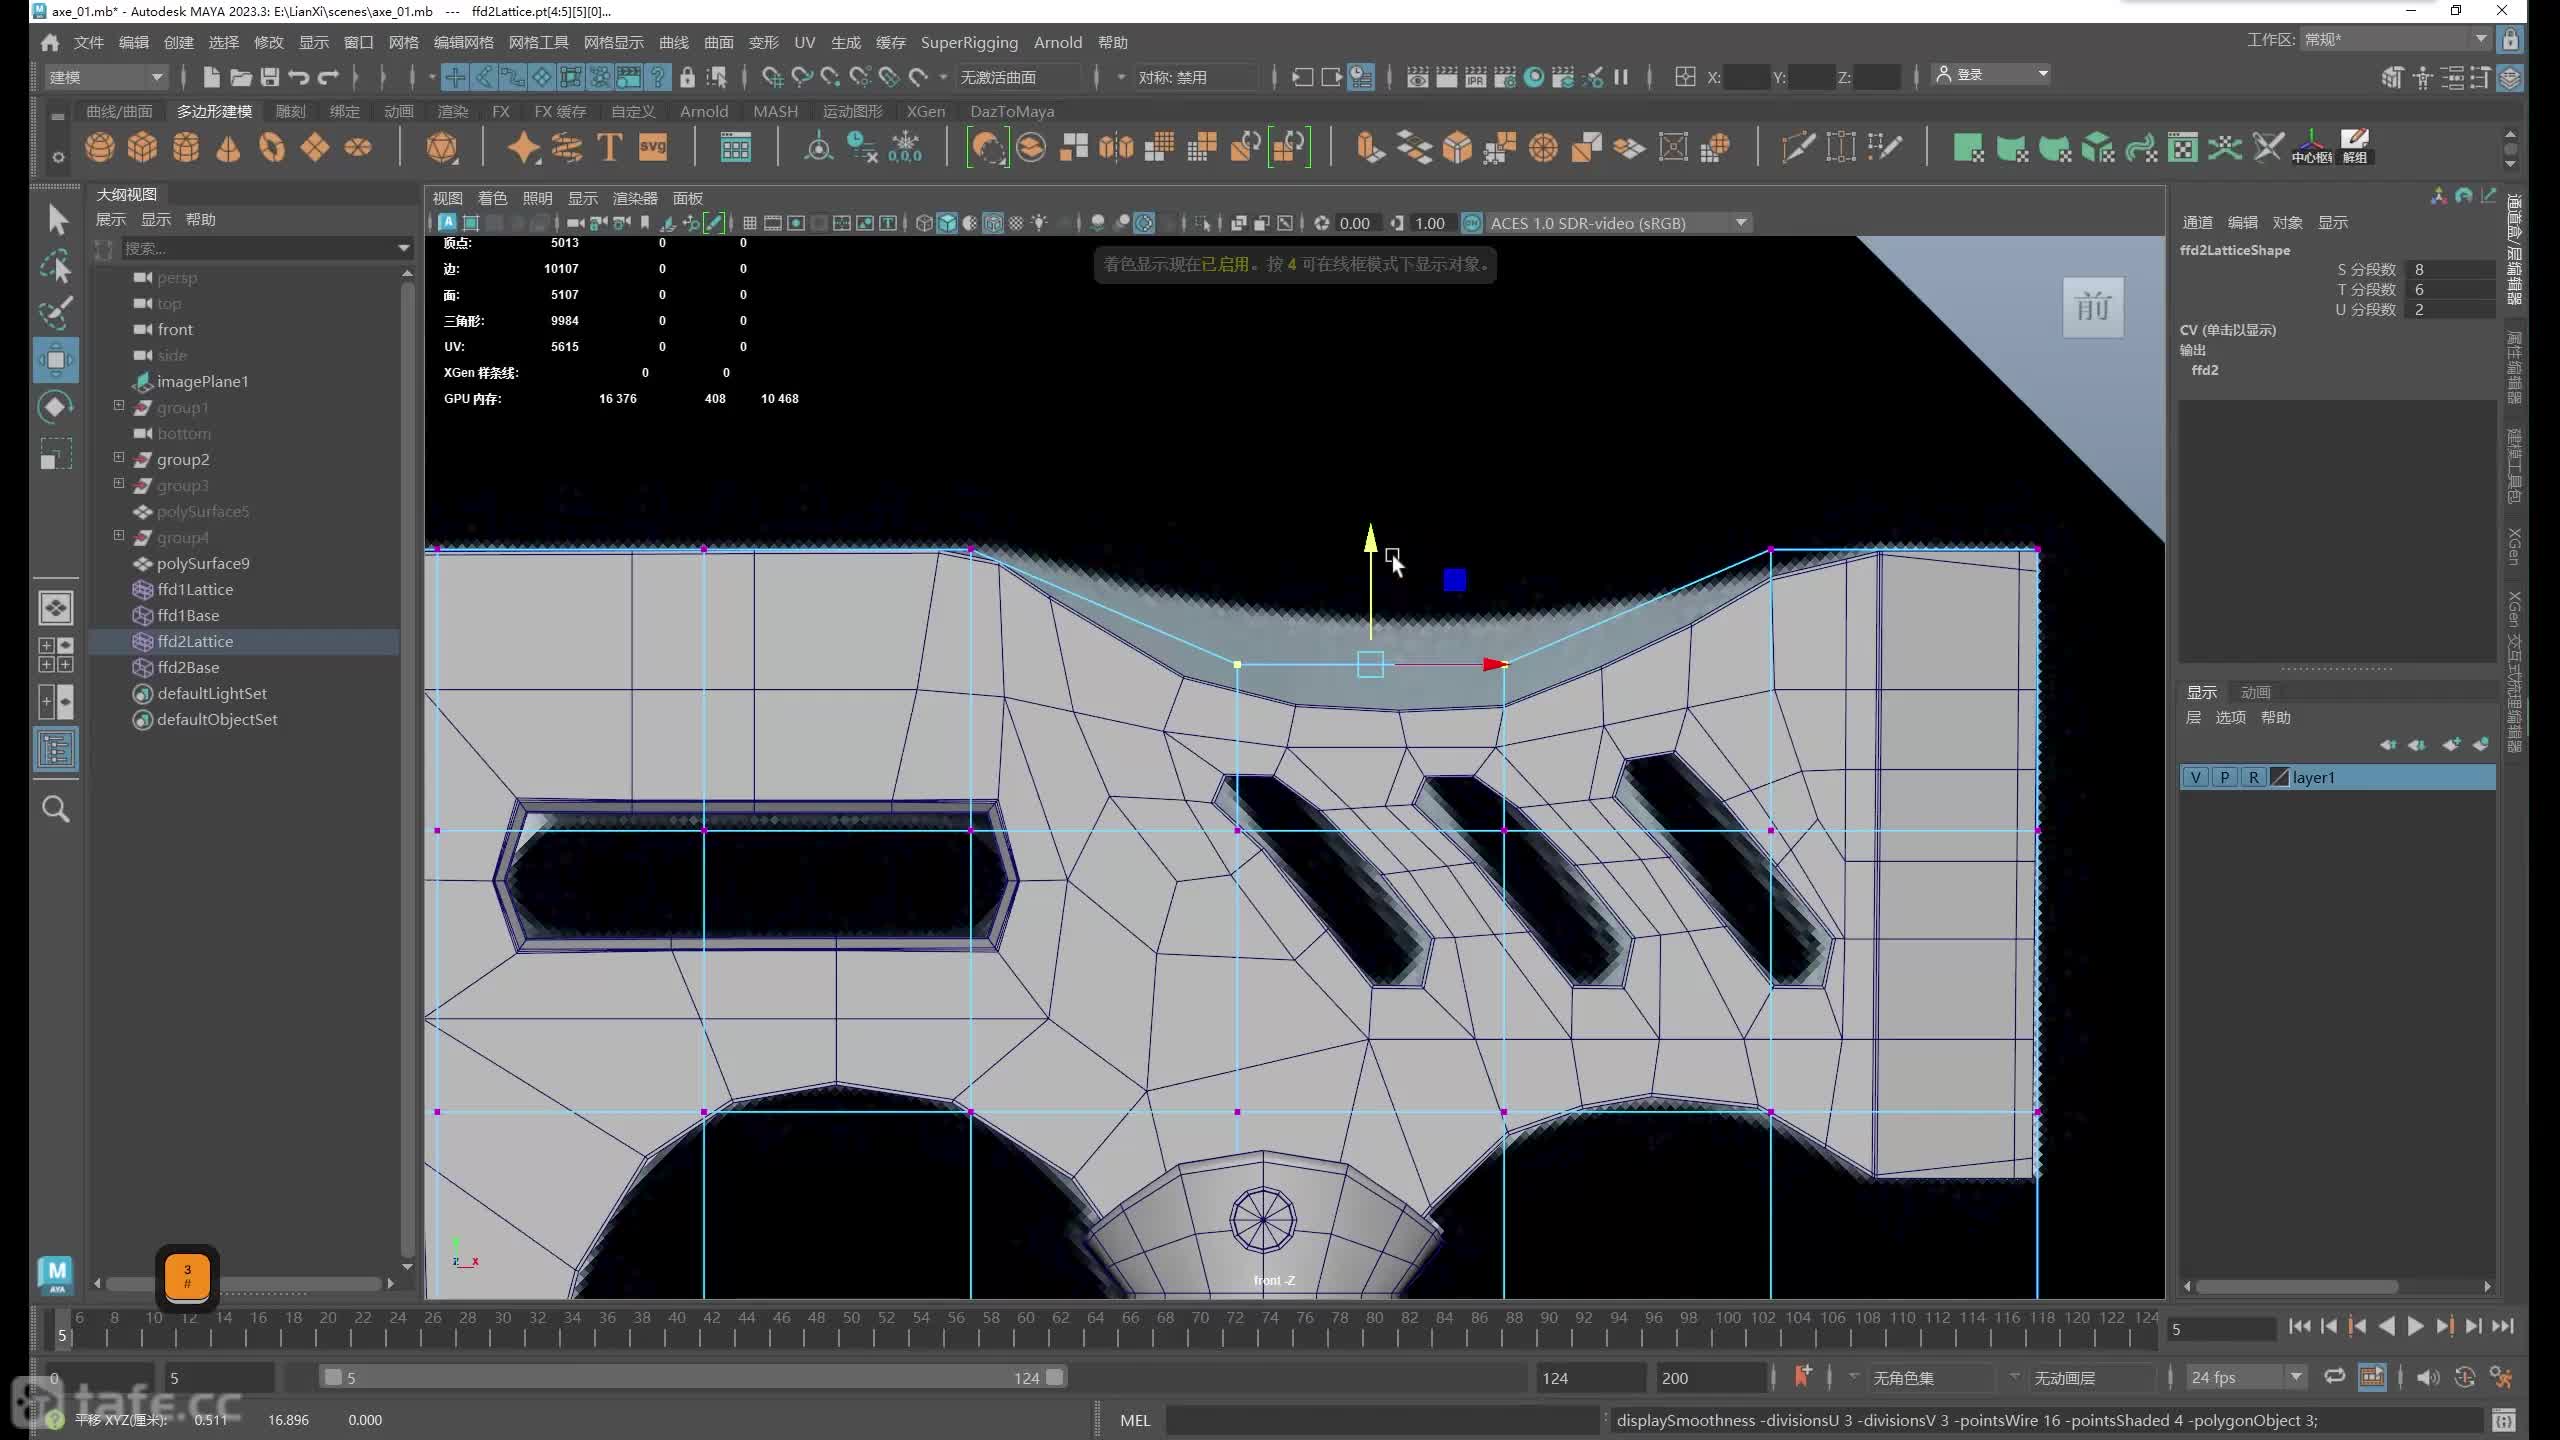The height and width of the screenshot is (1440, 2560).
Task: Open a scene with folder icon
Action: pos(240,76)
